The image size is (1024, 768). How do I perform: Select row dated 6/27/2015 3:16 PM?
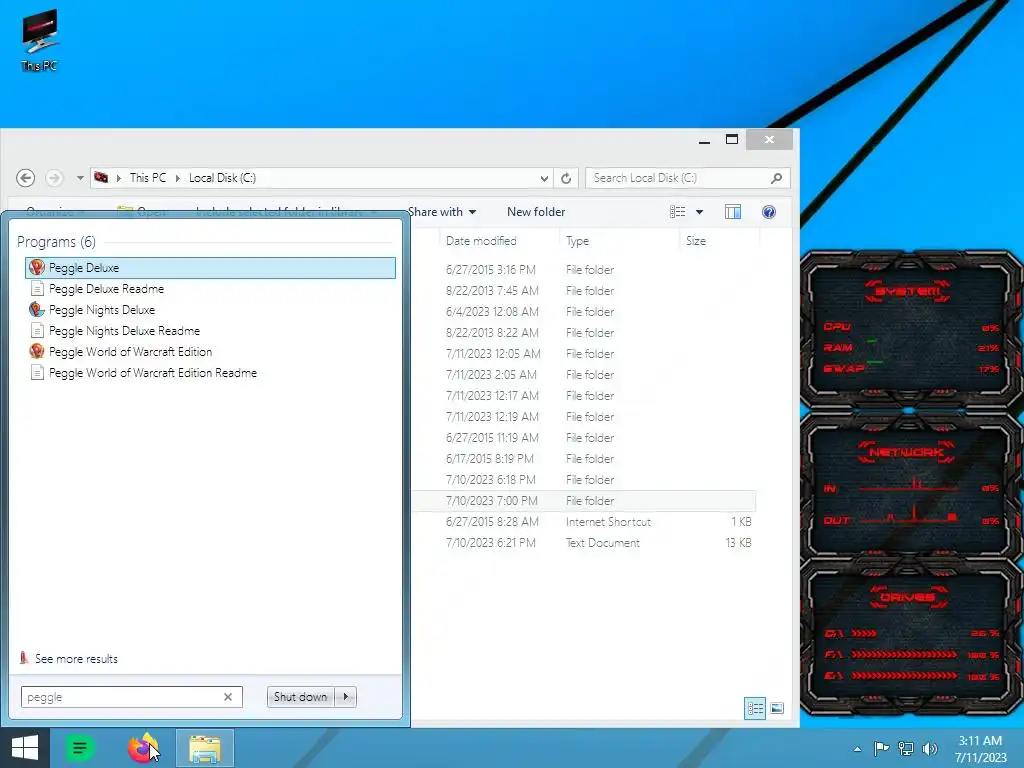point(583,270)
